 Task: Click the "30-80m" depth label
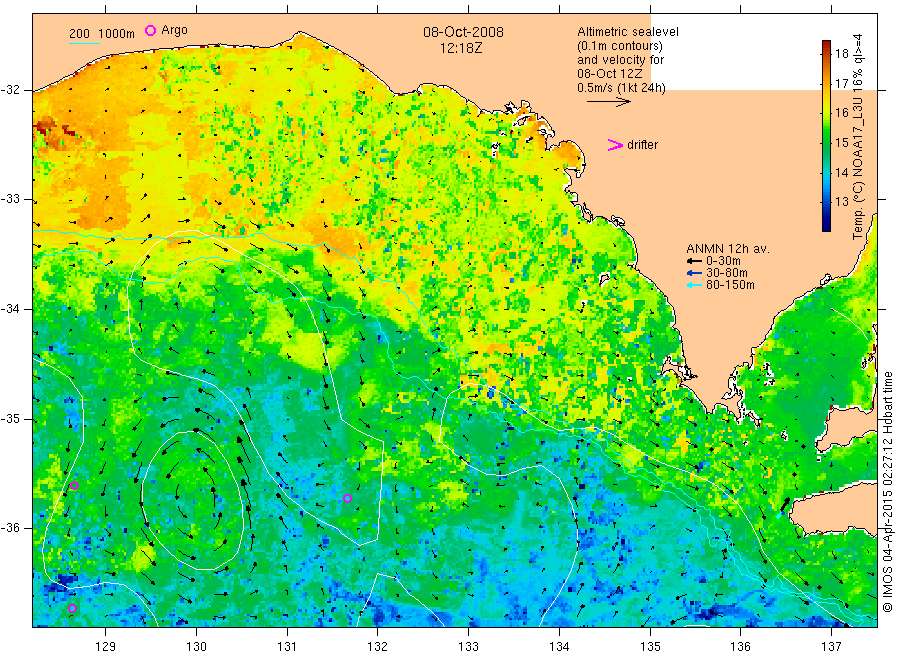point(727,273)
